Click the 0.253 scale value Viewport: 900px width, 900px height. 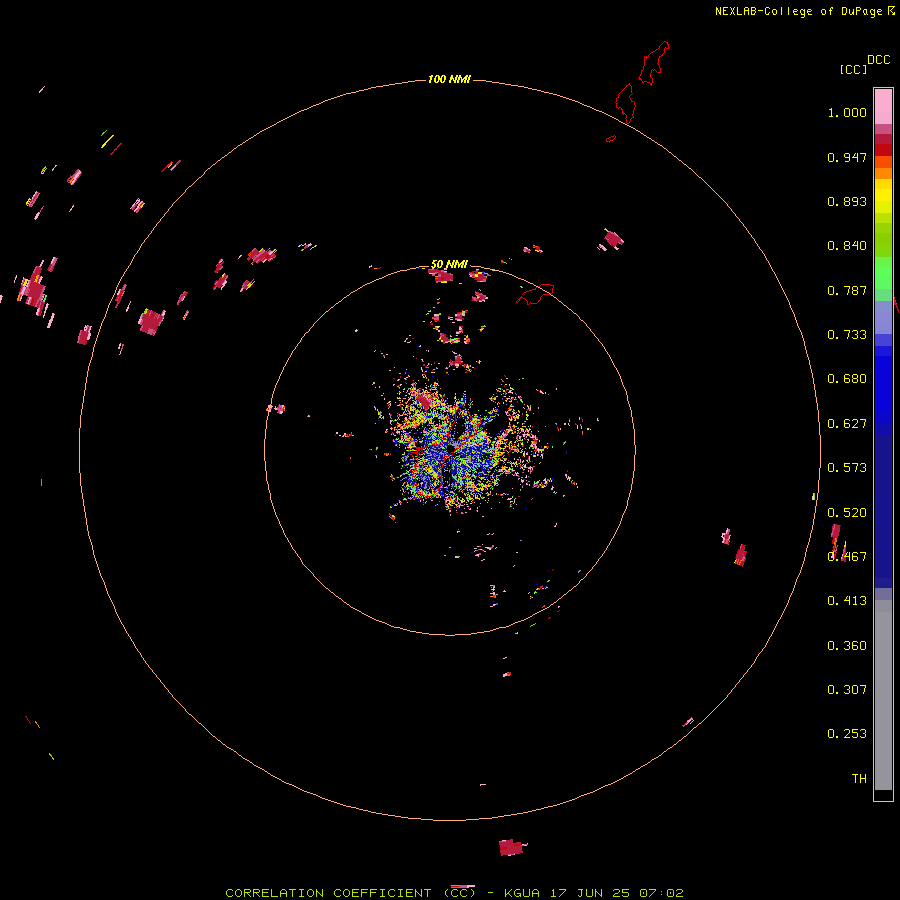coord(847,734)
